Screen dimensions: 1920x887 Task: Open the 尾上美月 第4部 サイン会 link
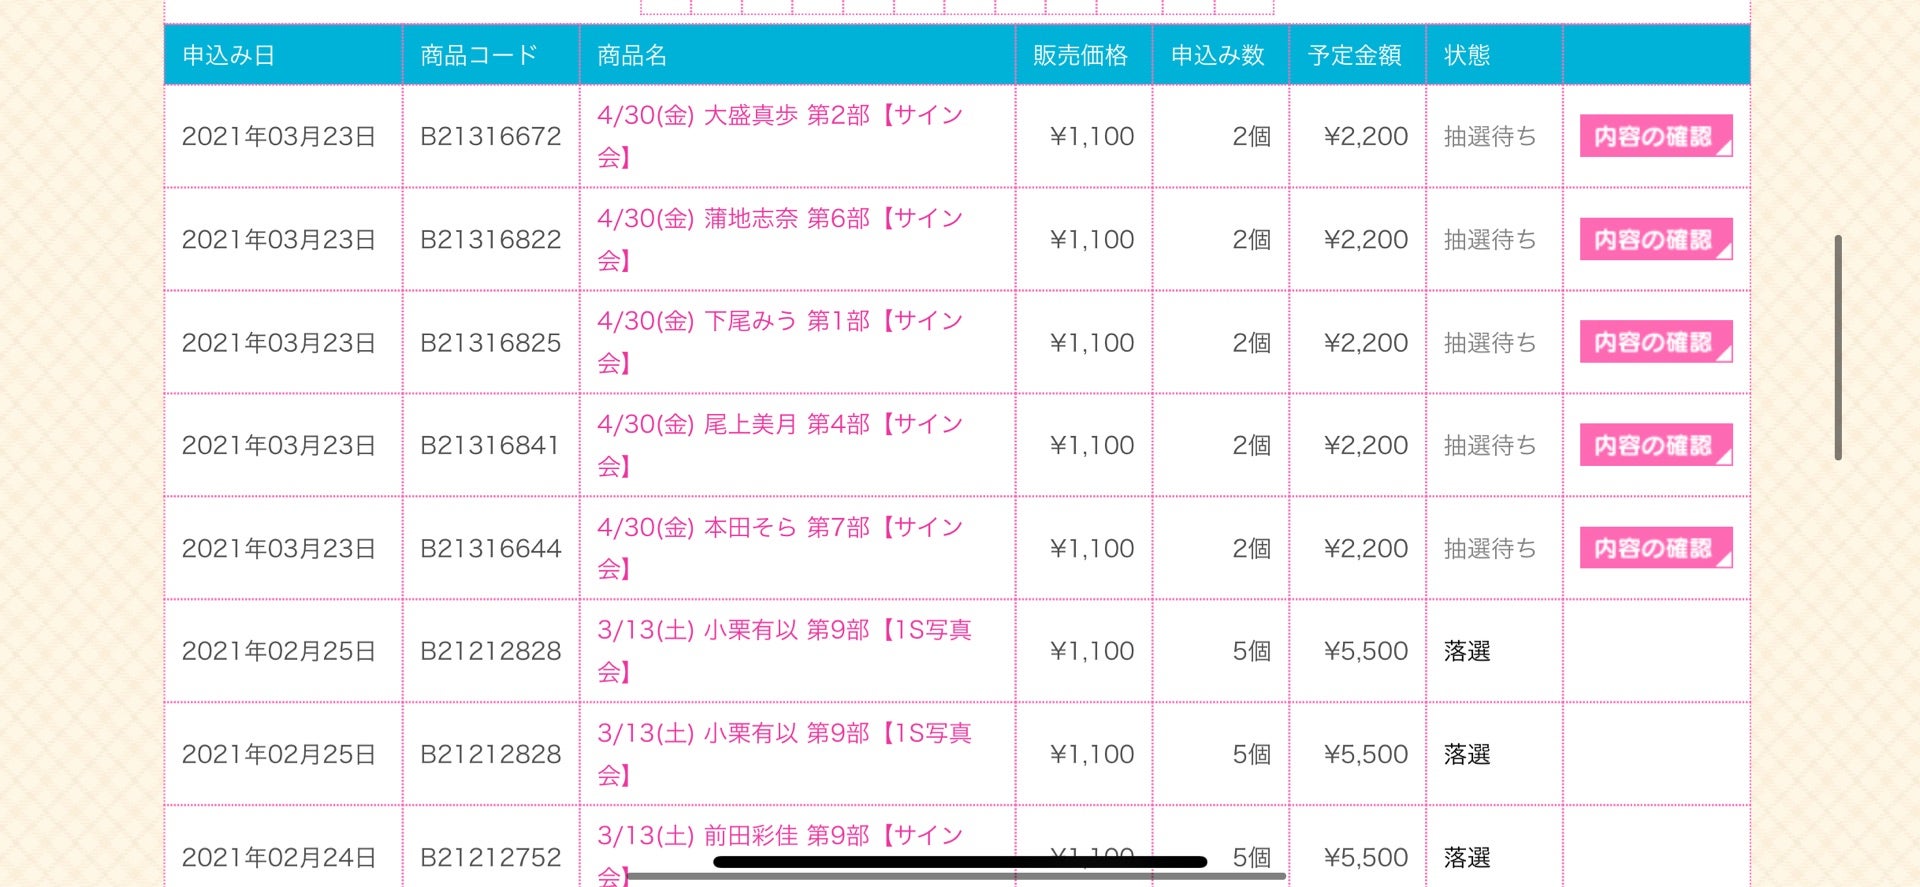[x=779, y=425]
